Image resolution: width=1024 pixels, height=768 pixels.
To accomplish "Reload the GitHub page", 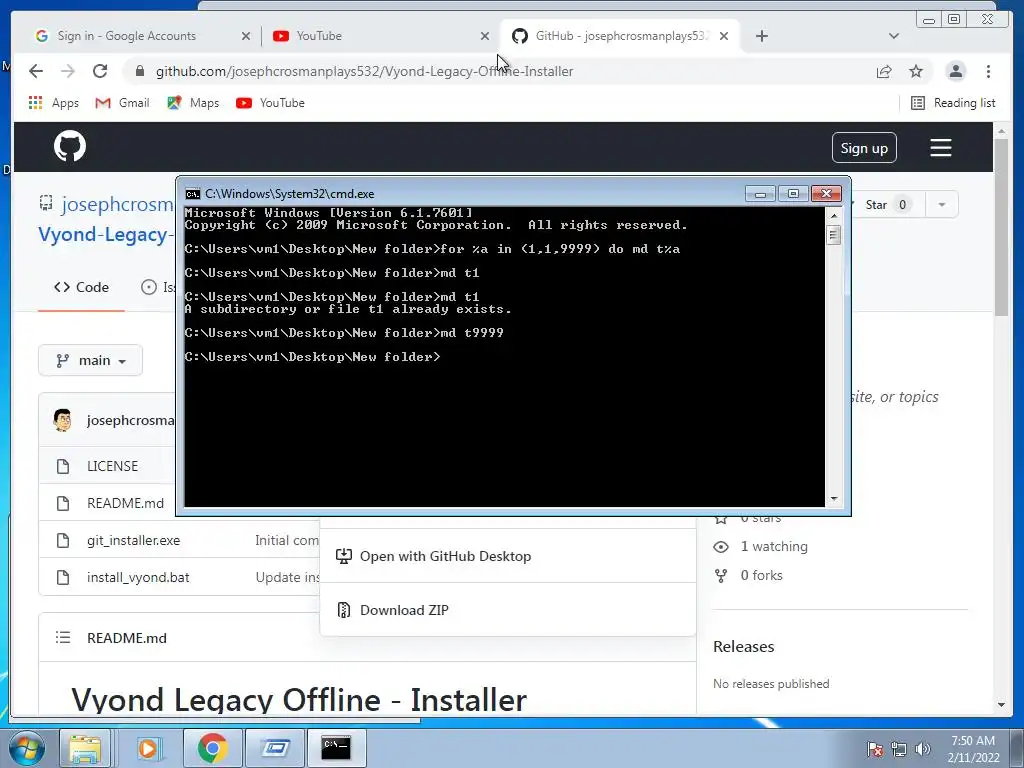I will tap(100, 71).
